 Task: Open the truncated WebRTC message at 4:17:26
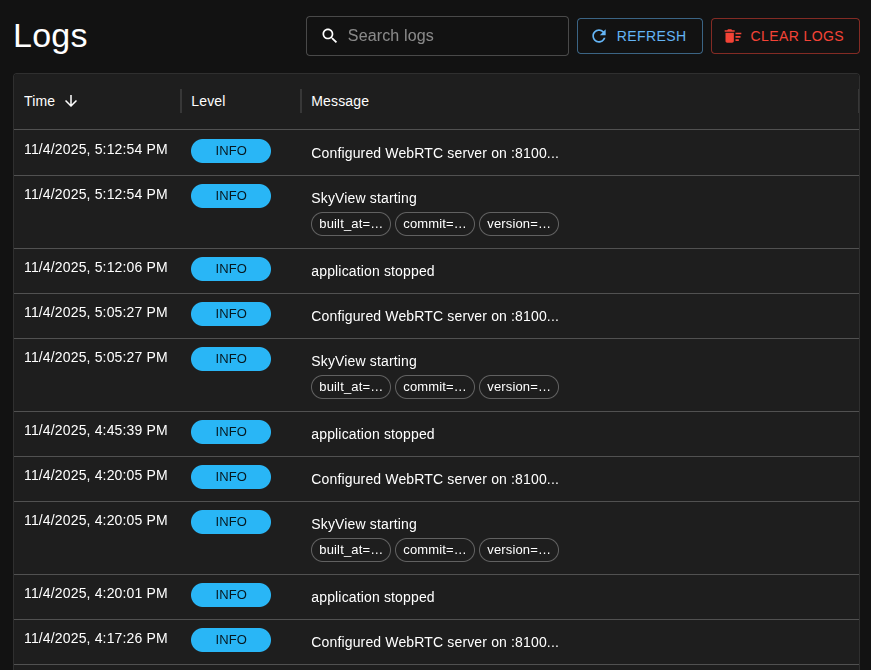coord(435,642)
